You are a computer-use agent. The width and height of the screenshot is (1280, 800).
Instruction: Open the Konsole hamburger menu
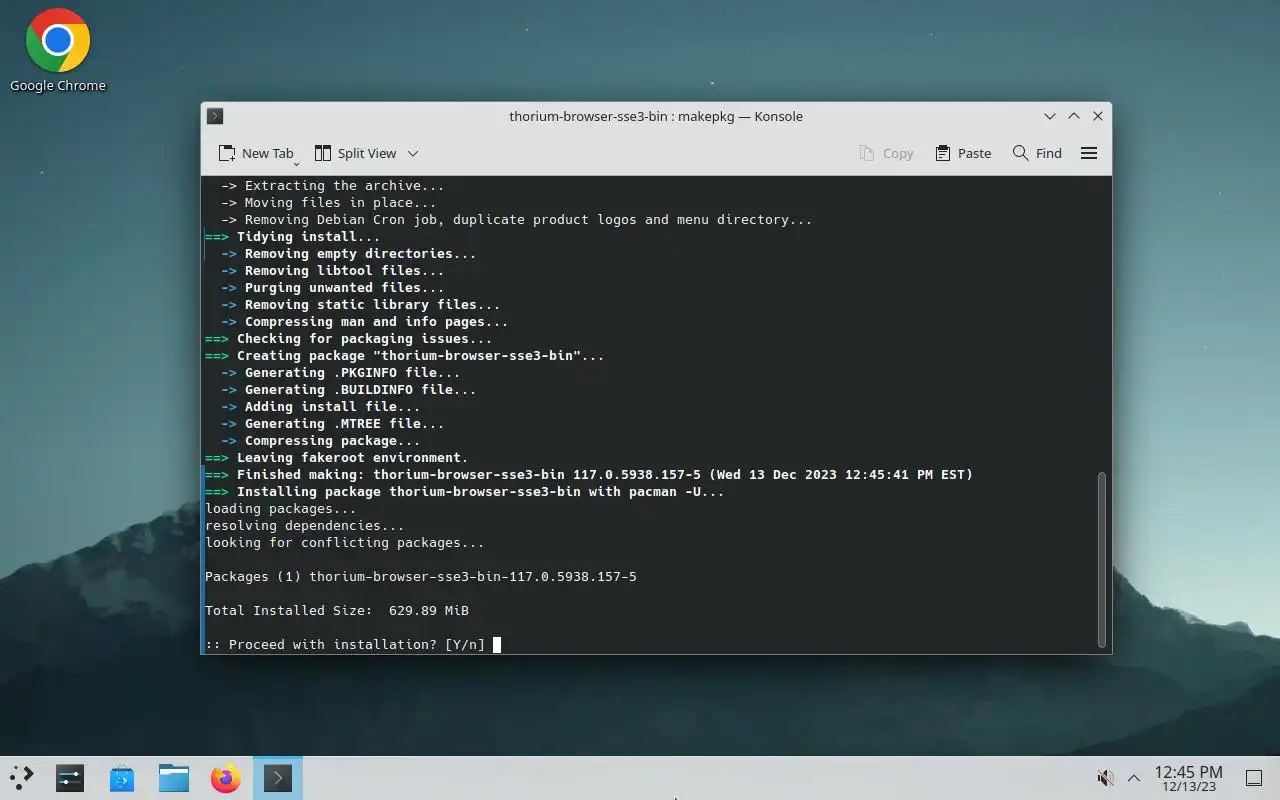tap(1089, 153)
